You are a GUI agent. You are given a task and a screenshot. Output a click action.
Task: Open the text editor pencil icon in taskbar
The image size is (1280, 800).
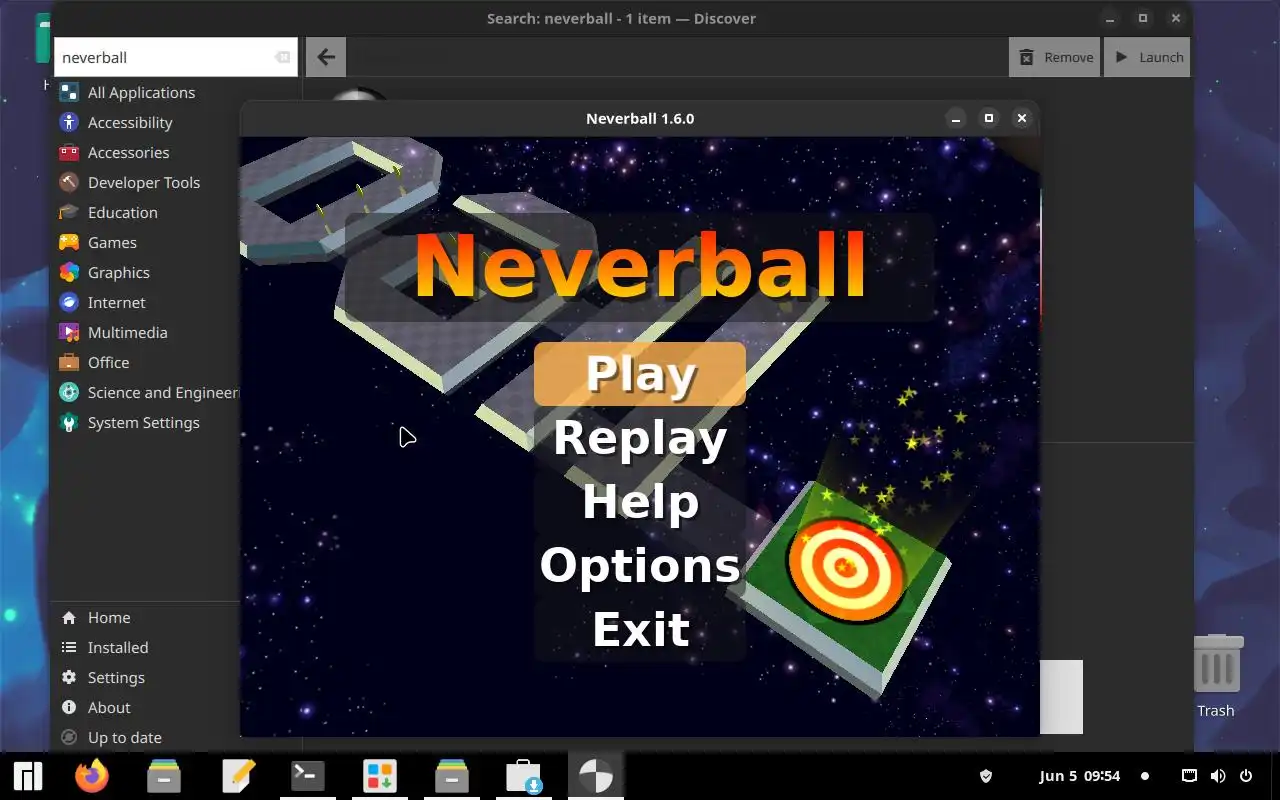[238, 776]
